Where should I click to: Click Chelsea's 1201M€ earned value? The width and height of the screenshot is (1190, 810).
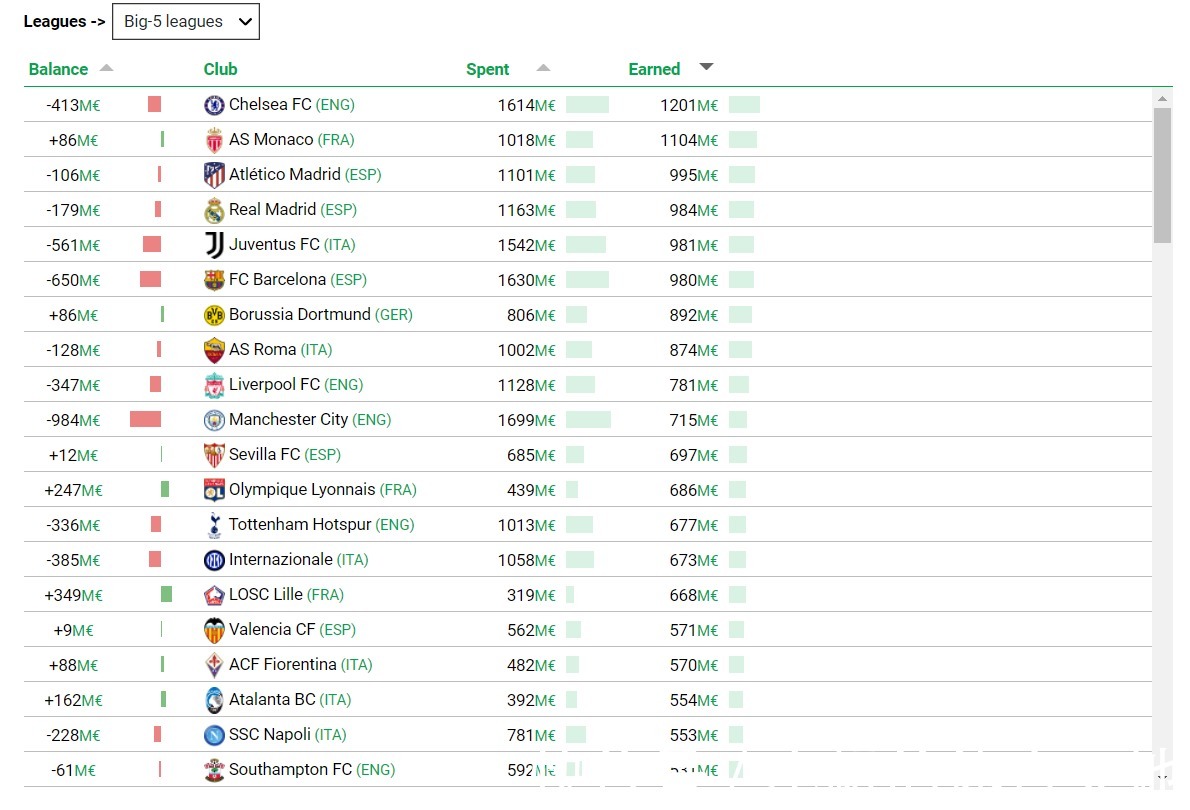[688, 106]
